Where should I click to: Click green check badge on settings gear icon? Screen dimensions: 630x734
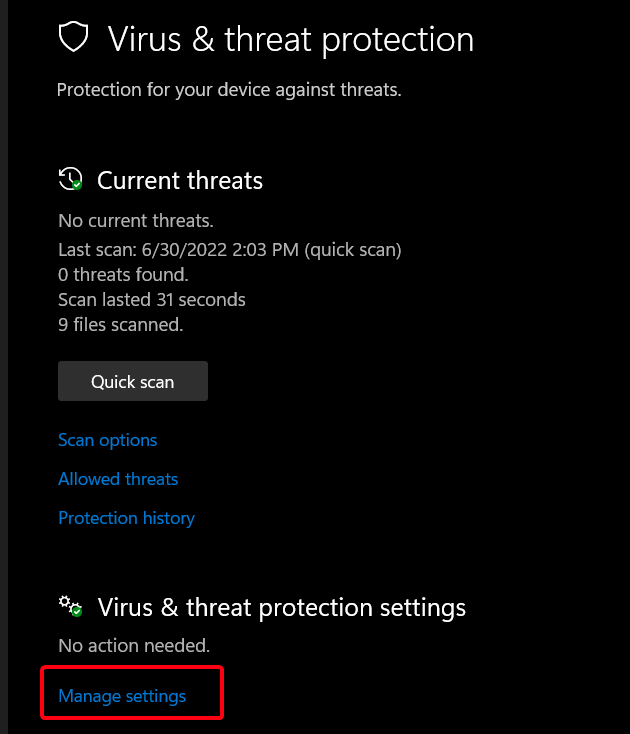coord(77,611)
